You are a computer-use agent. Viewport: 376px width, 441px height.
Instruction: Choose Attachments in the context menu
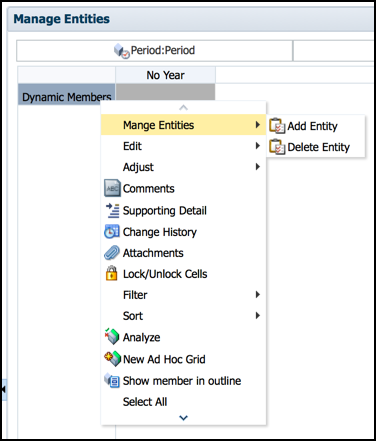[x=183, y=253]
